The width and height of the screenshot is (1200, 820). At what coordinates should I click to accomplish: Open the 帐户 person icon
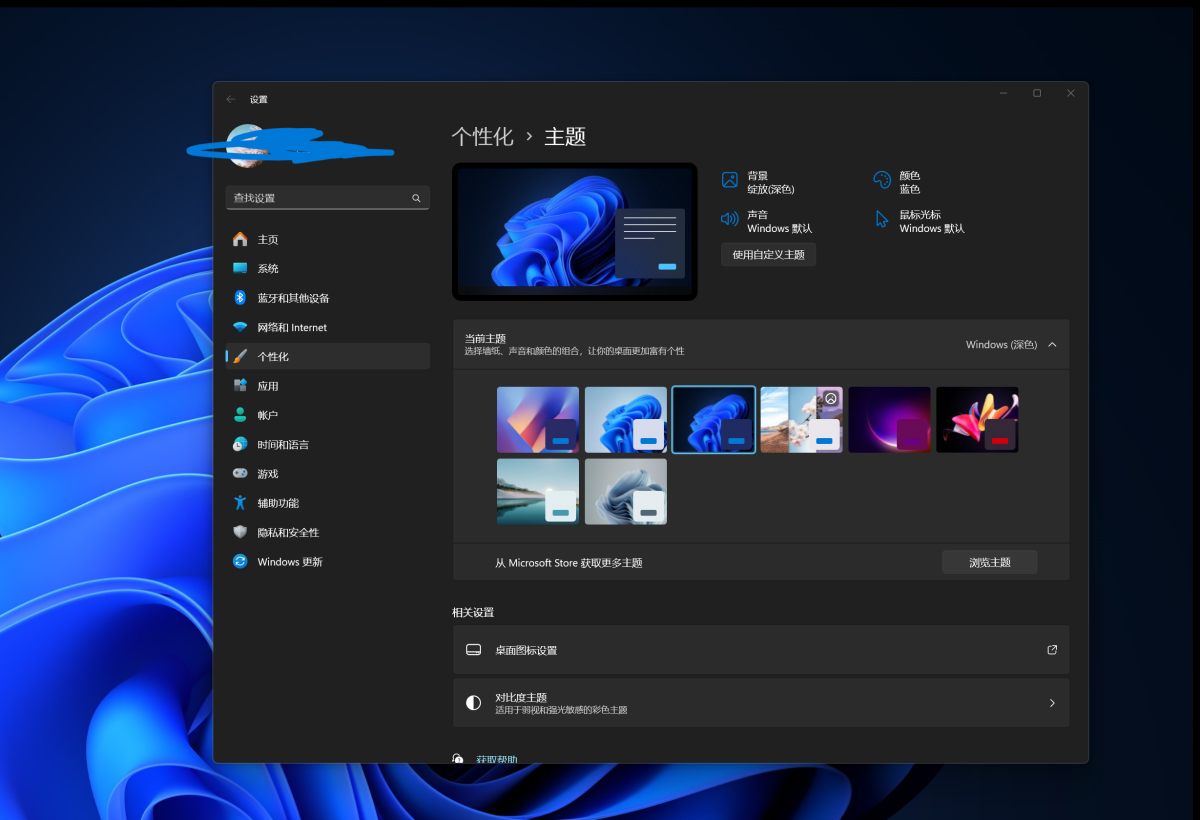240,415
